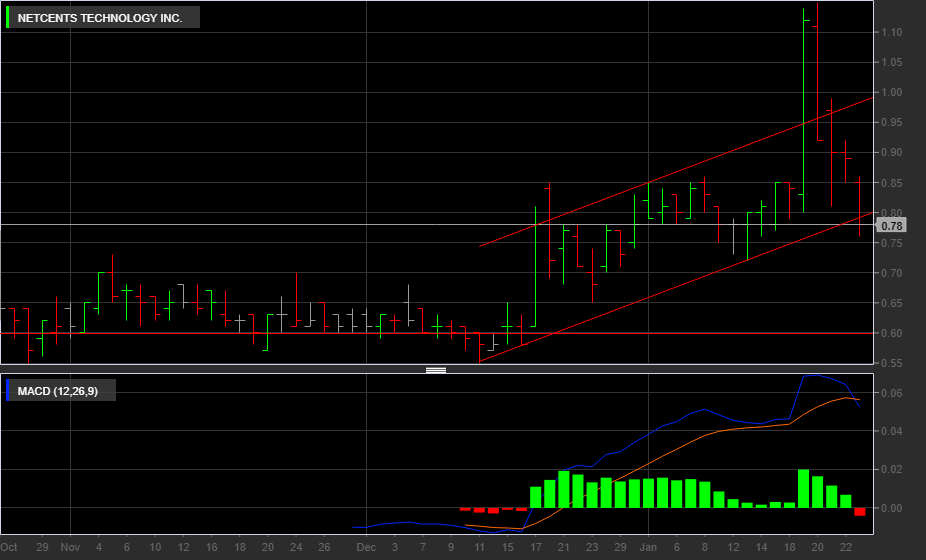Screen dimensions: 926x560
Task: Click the 0.06 MACD axis label
Action: (x=892, y=393)
